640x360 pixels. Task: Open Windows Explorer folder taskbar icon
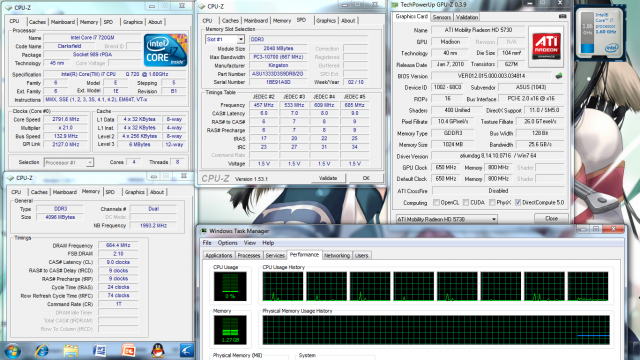click(x=71, y=351)
